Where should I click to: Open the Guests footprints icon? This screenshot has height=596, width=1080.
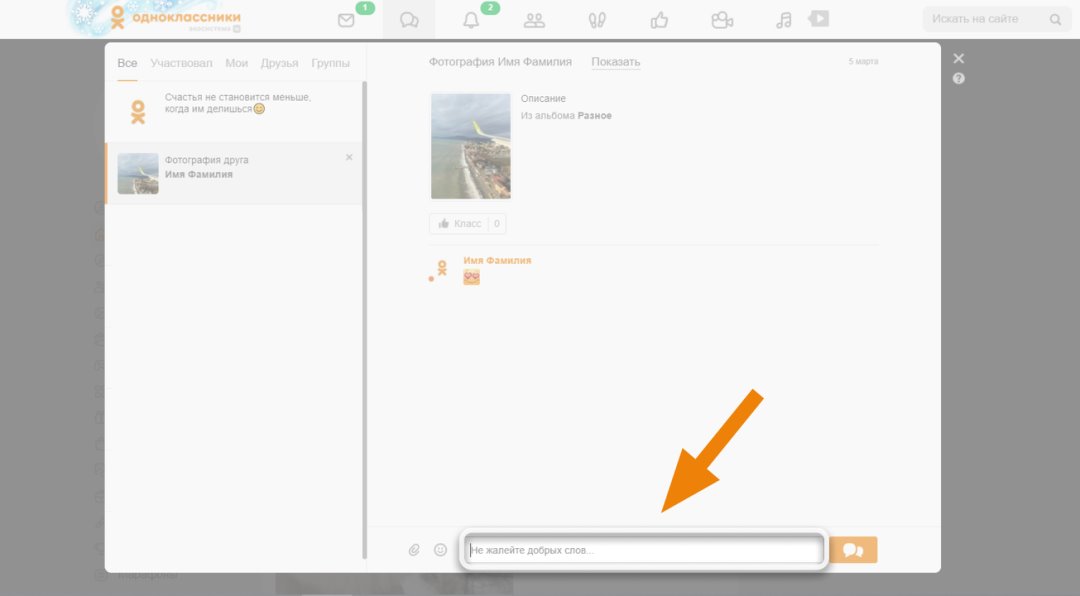click(x=597, y=20)
